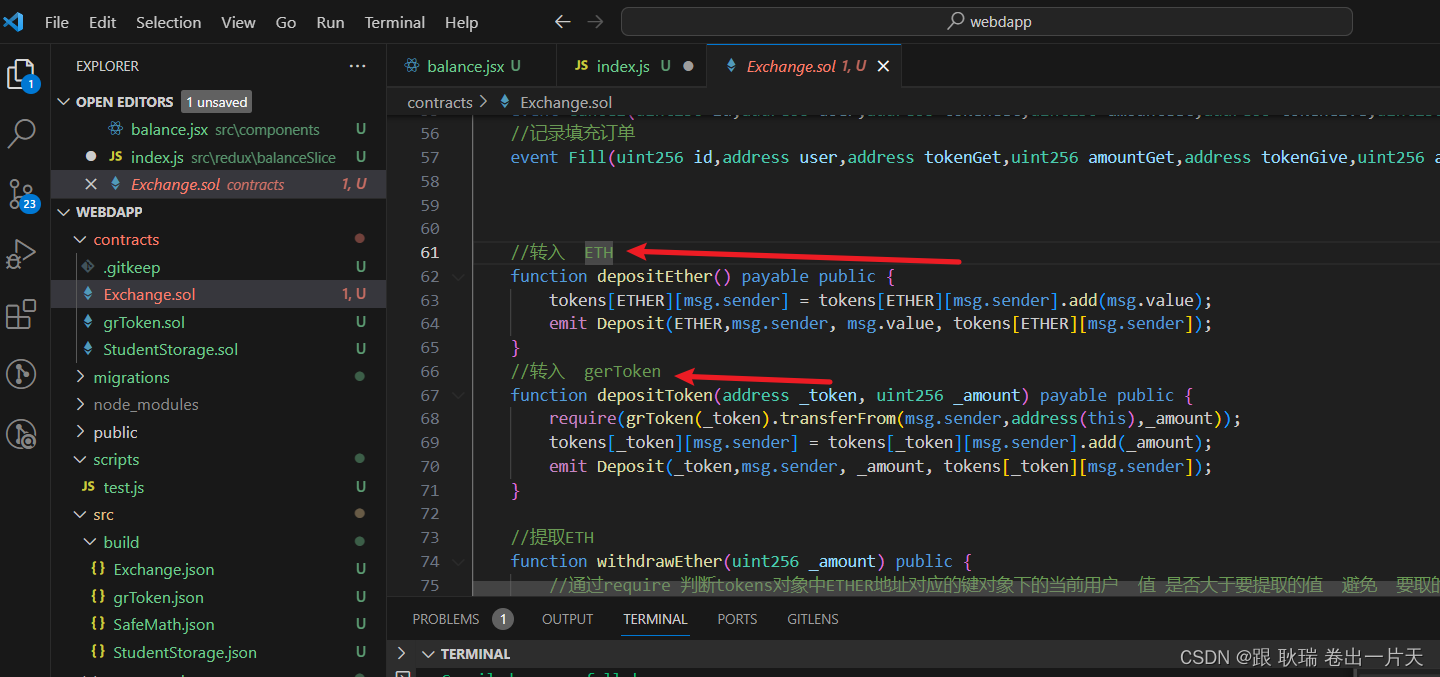Image resolution: width=1440 pixels, height=677 pixels.
Task: Collapse the scripts folder
Action: coord(81,460)
